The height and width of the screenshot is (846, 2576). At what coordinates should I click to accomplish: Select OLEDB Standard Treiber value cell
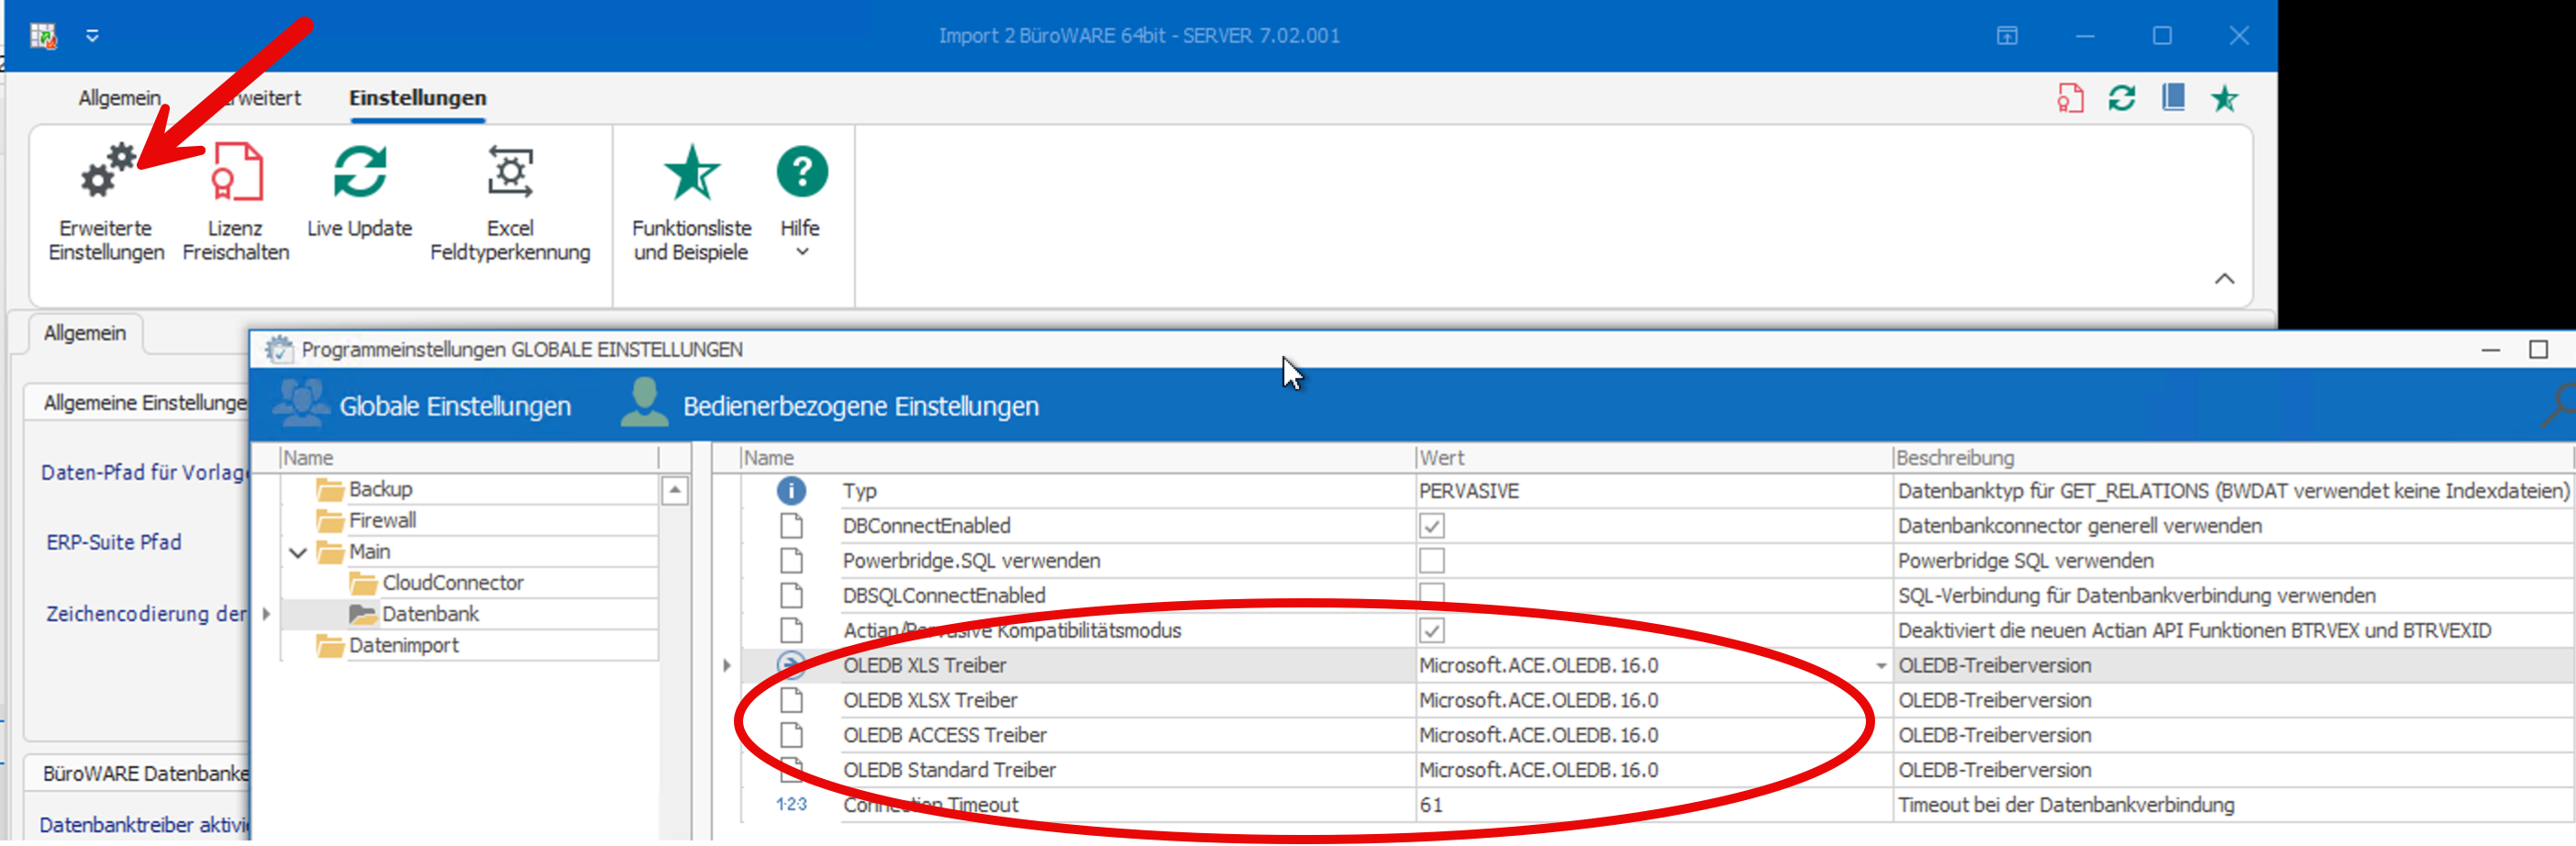[x=1653, y=770]
